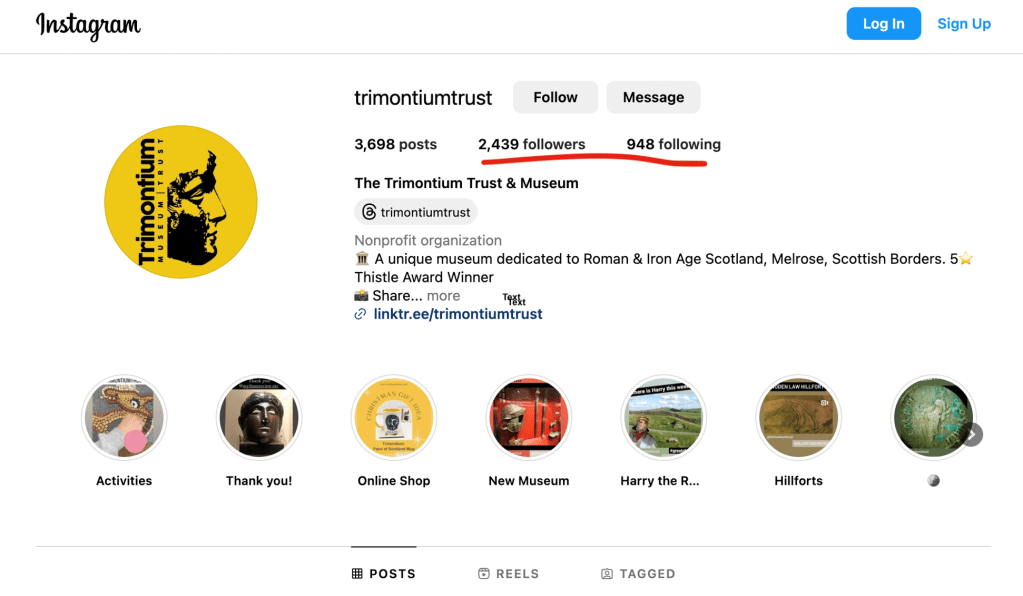
Task: Switch to the Reels tab
Action: pos(509,574)
